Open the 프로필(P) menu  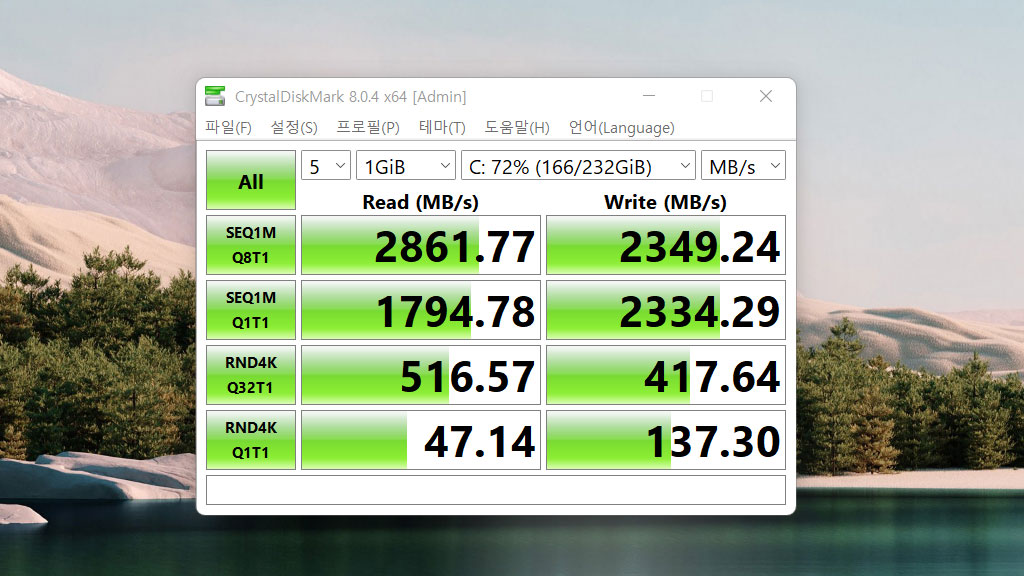pos(368,127)
